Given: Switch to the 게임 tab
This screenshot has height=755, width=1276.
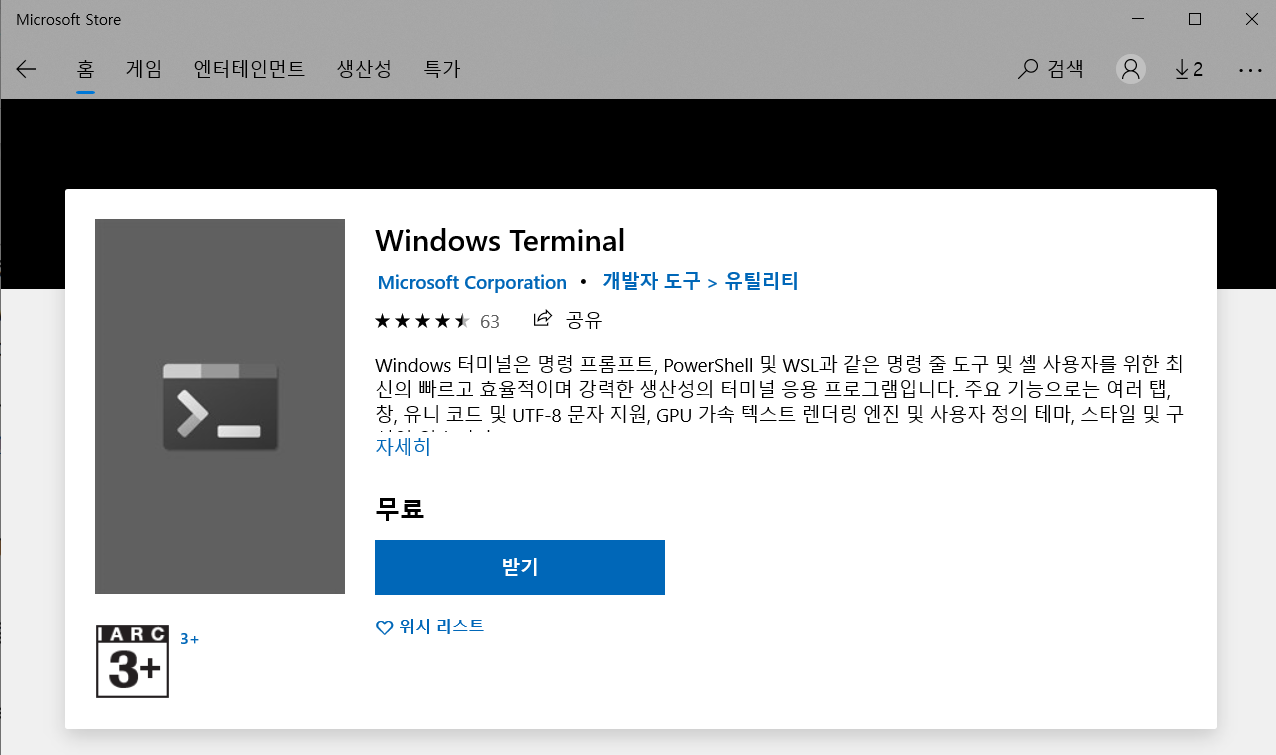Looking at the screenshot, I should [144, 69].
